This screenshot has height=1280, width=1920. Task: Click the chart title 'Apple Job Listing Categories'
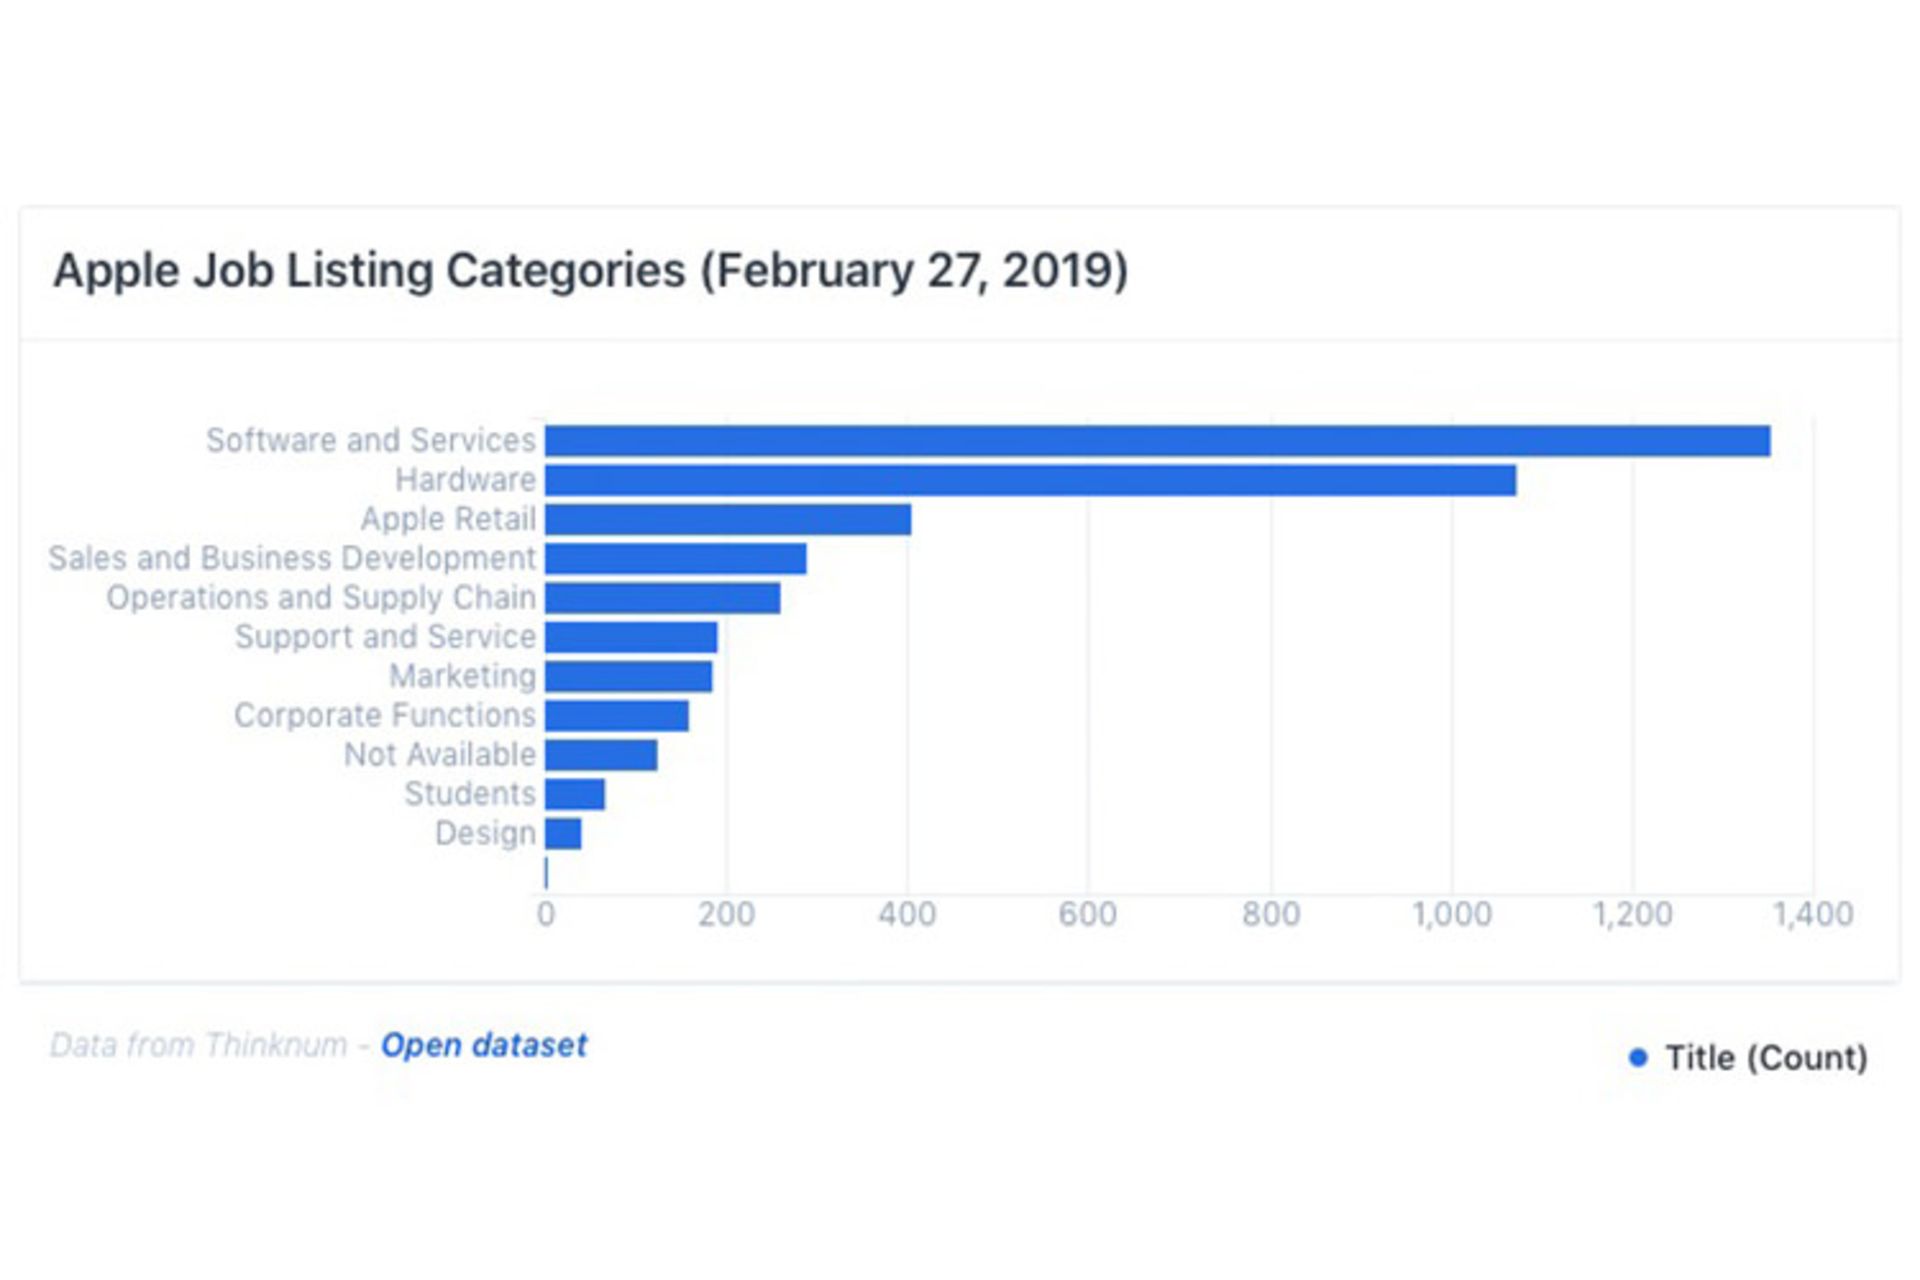(591, 271)
